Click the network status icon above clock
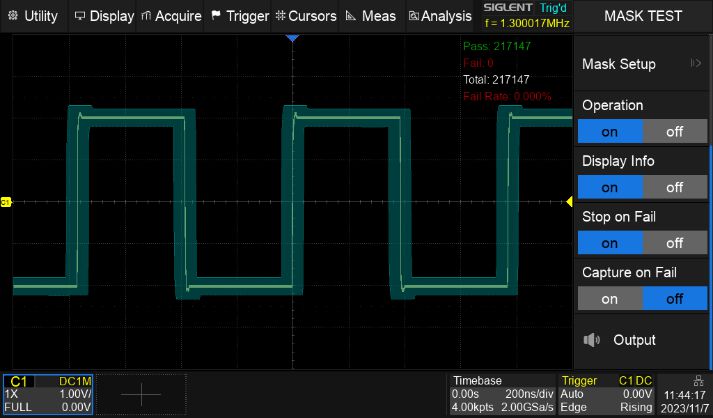713x418 pixels. coord(698,380)
